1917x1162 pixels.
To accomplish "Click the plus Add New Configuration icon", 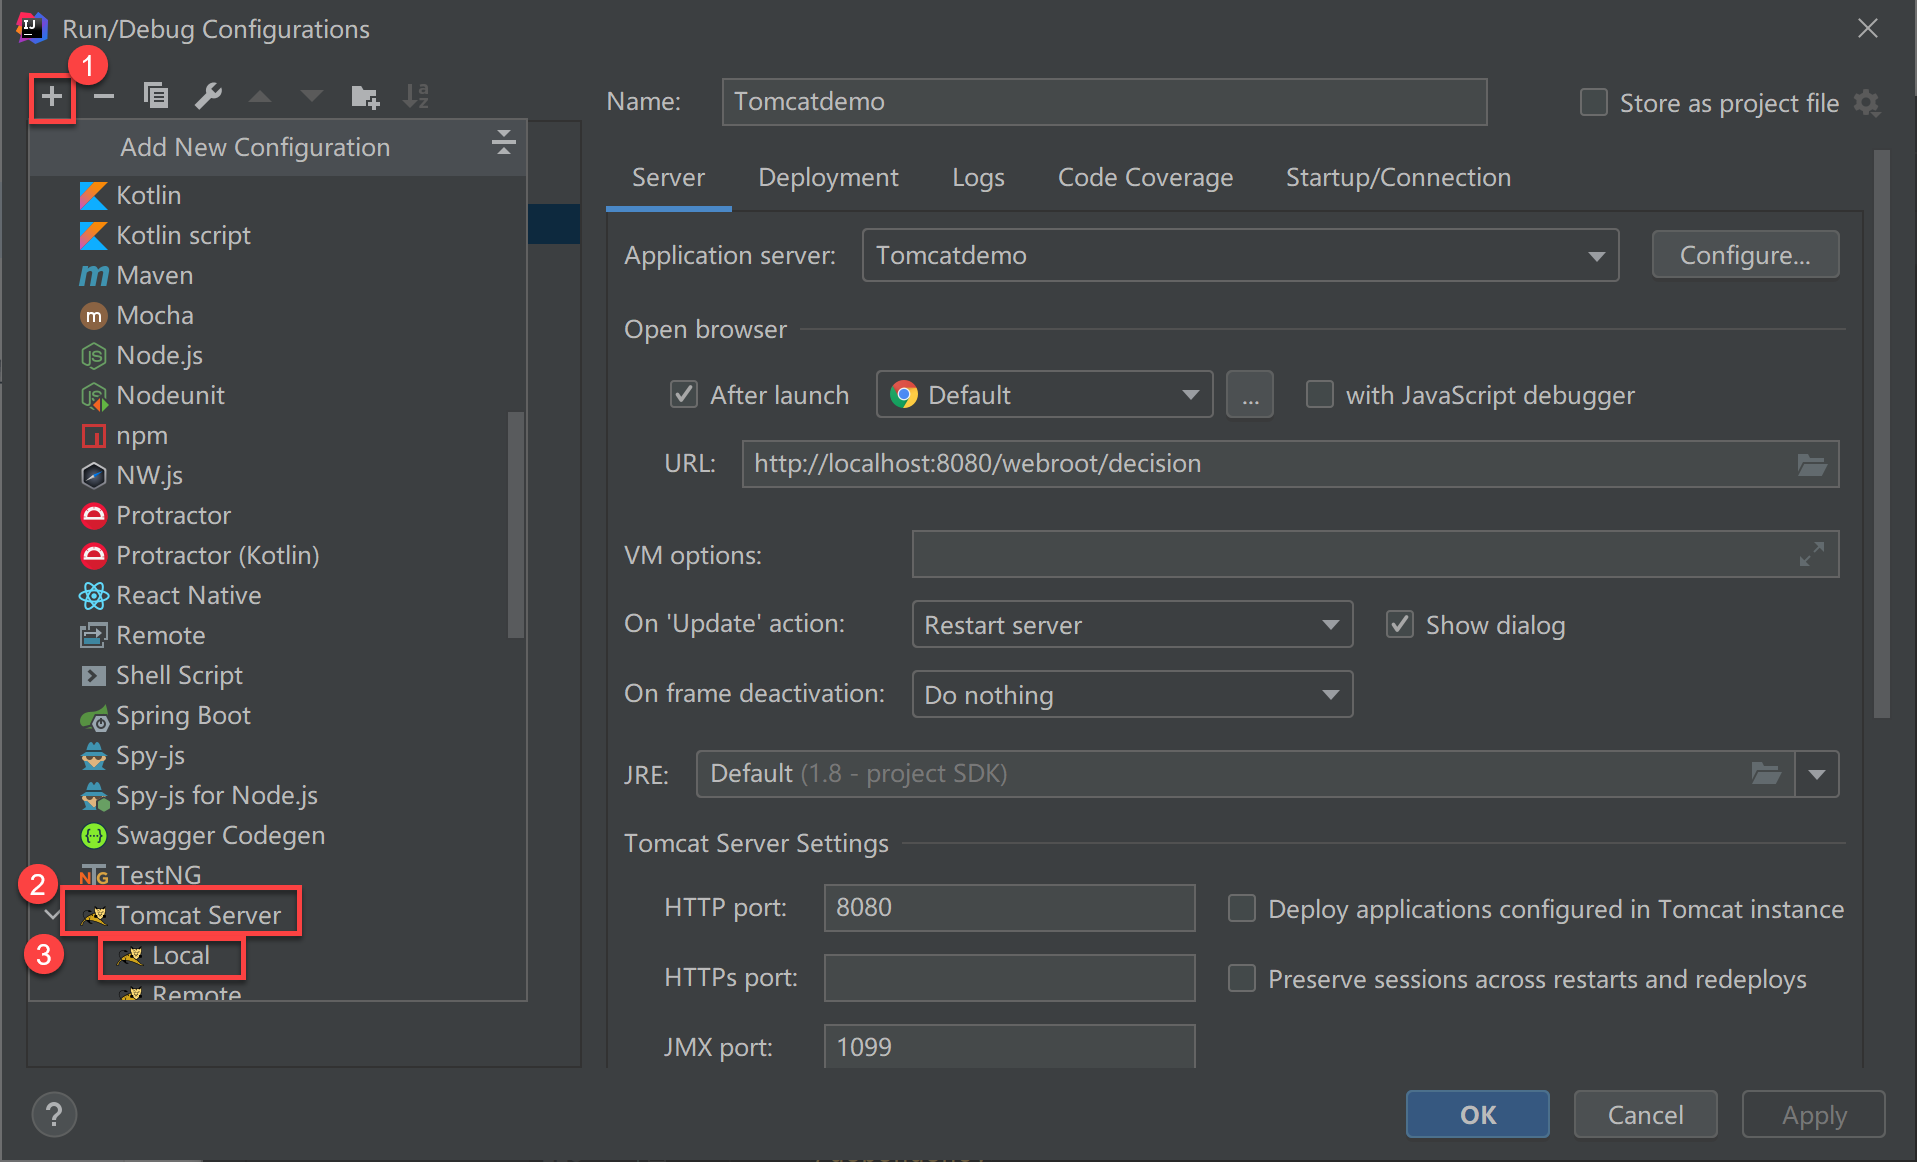I will (x=52, y=97).
